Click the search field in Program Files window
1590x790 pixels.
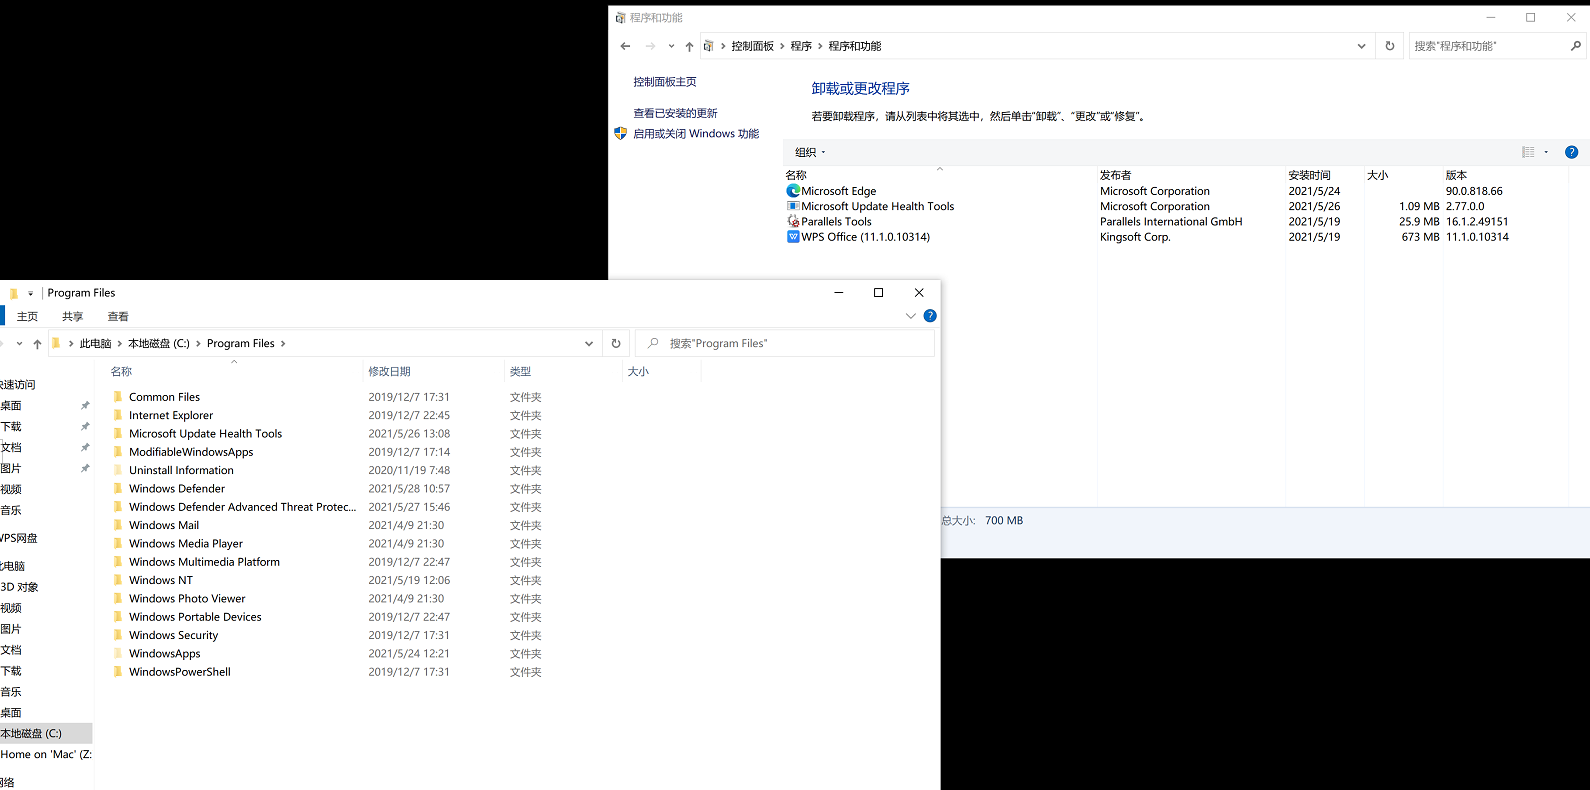pos(784,343)
